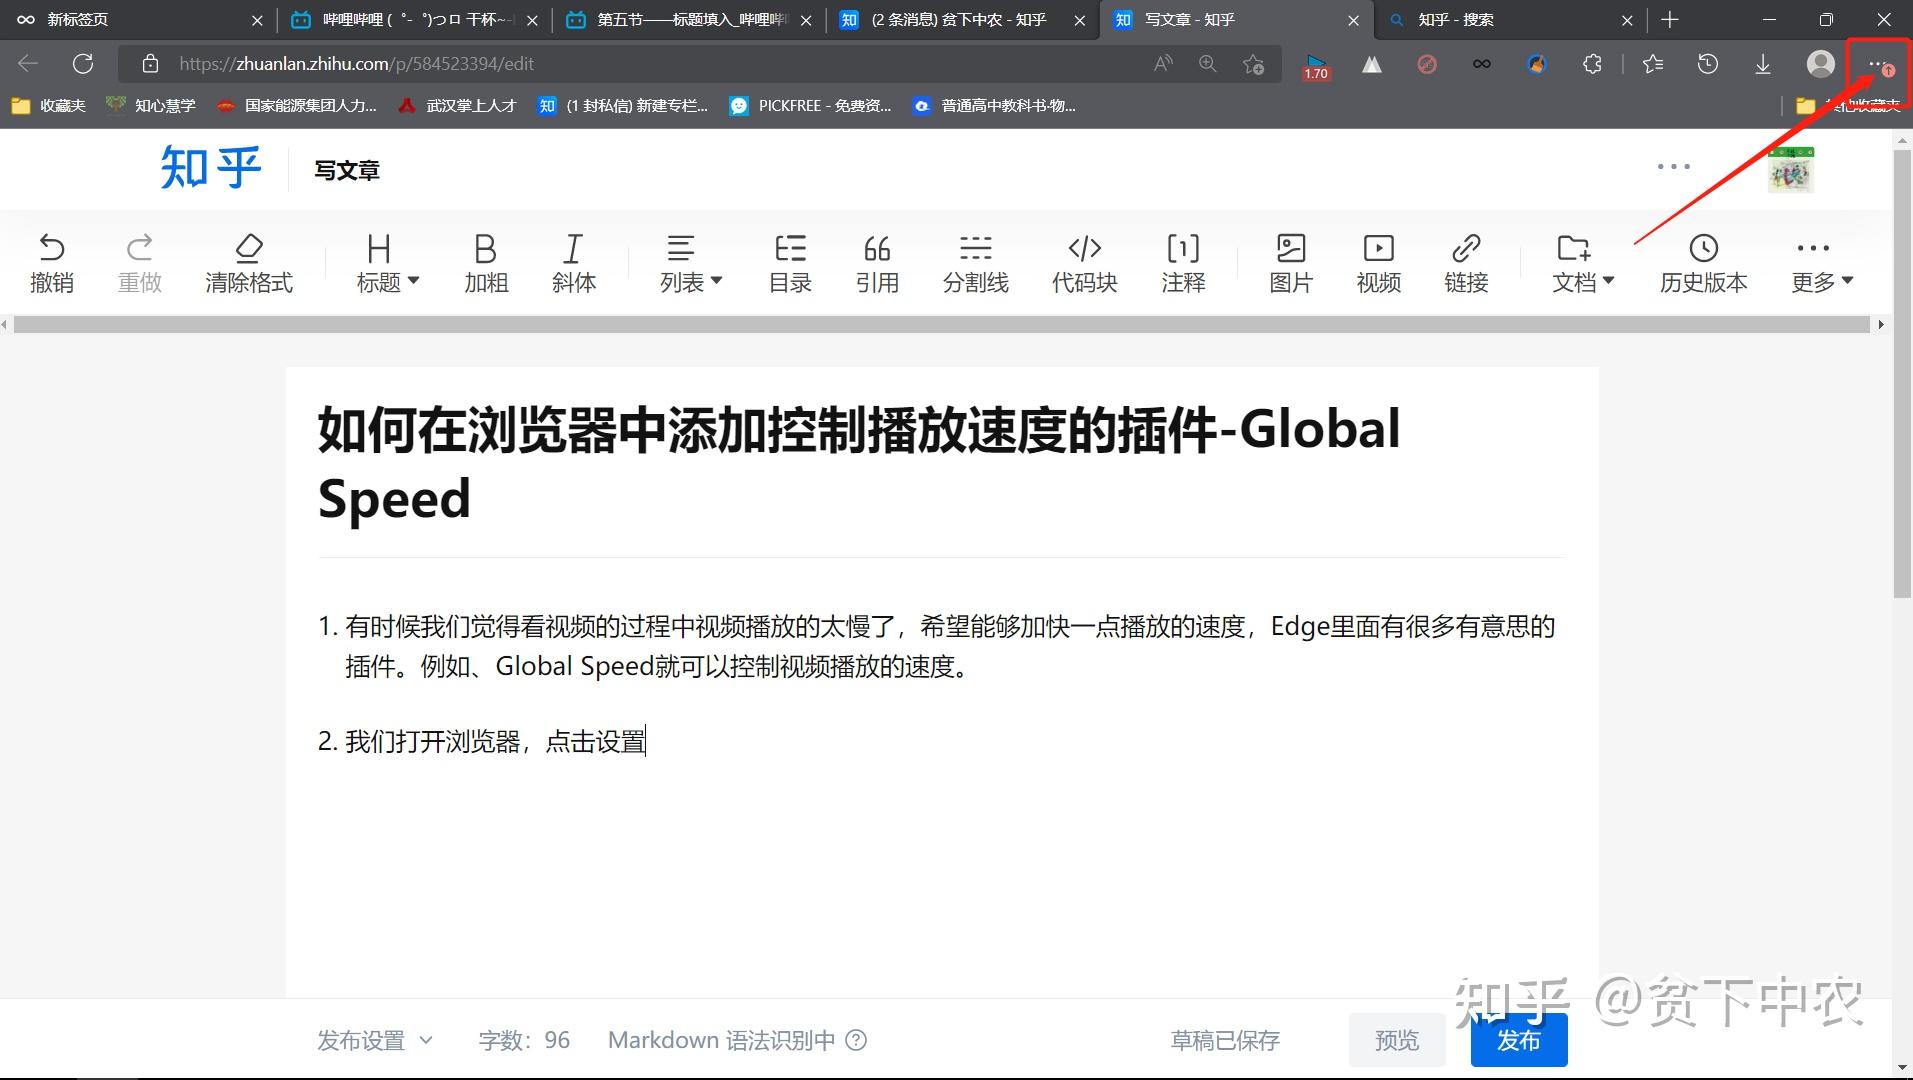Open list (列表) dropdown
This screenshot has height=1080, width=1913.
[691, 263]
